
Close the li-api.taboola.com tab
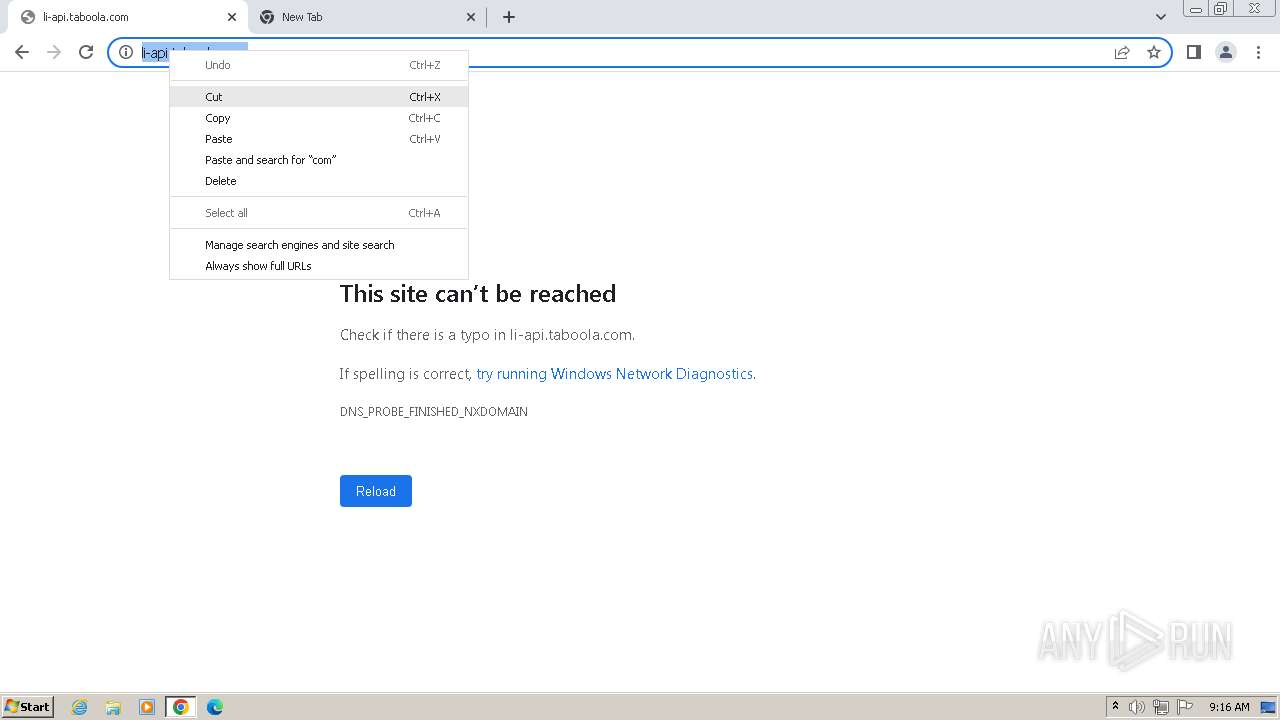tap(232, 17)
